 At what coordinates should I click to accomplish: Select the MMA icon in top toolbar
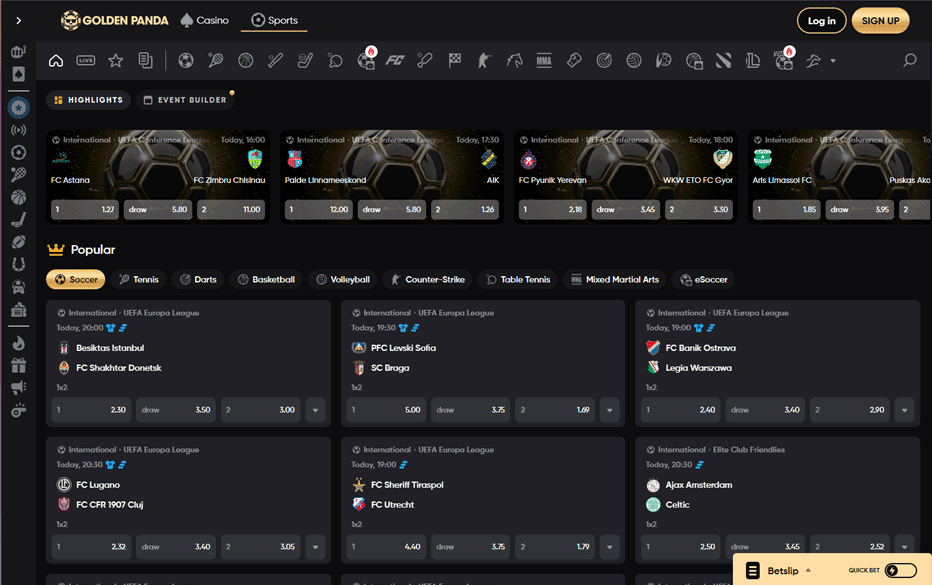point(544,61)
